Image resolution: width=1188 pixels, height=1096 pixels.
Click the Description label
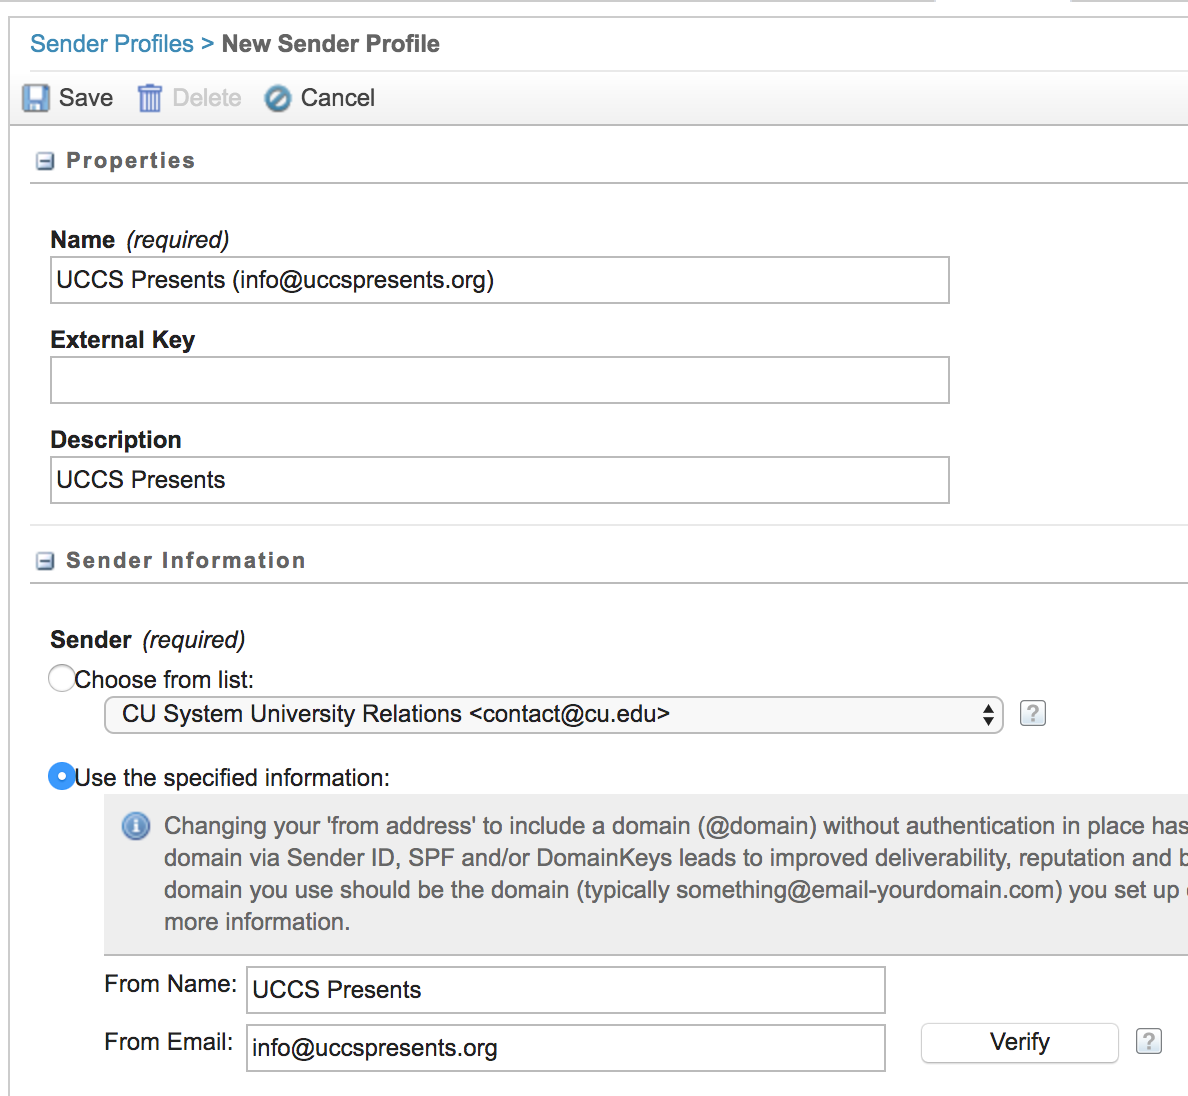[x=116, y=440]
